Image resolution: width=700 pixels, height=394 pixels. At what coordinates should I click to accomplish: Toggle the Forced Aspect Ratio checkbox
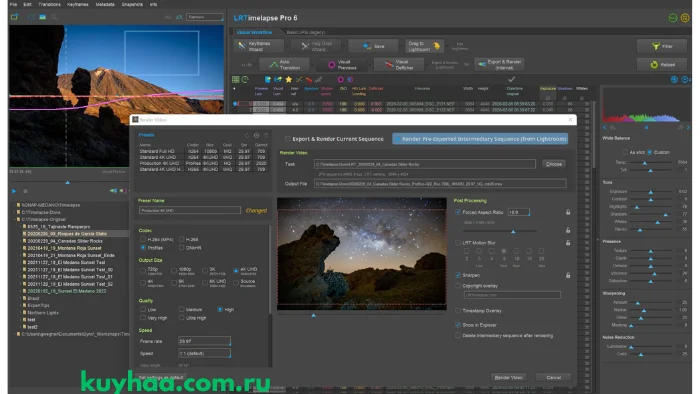coord(458,212)
